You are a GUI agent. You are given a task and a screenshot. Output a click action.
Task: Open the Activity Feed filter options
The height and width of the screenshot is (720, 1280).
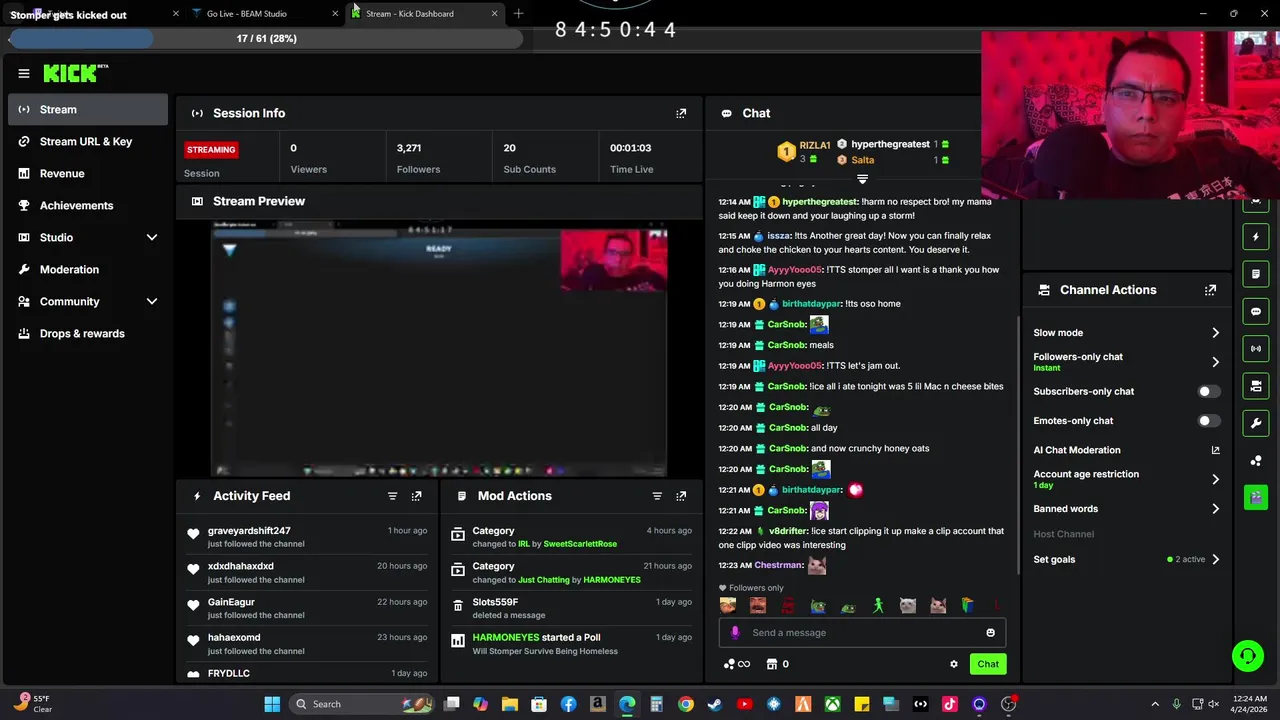click(x=392, y=496)
